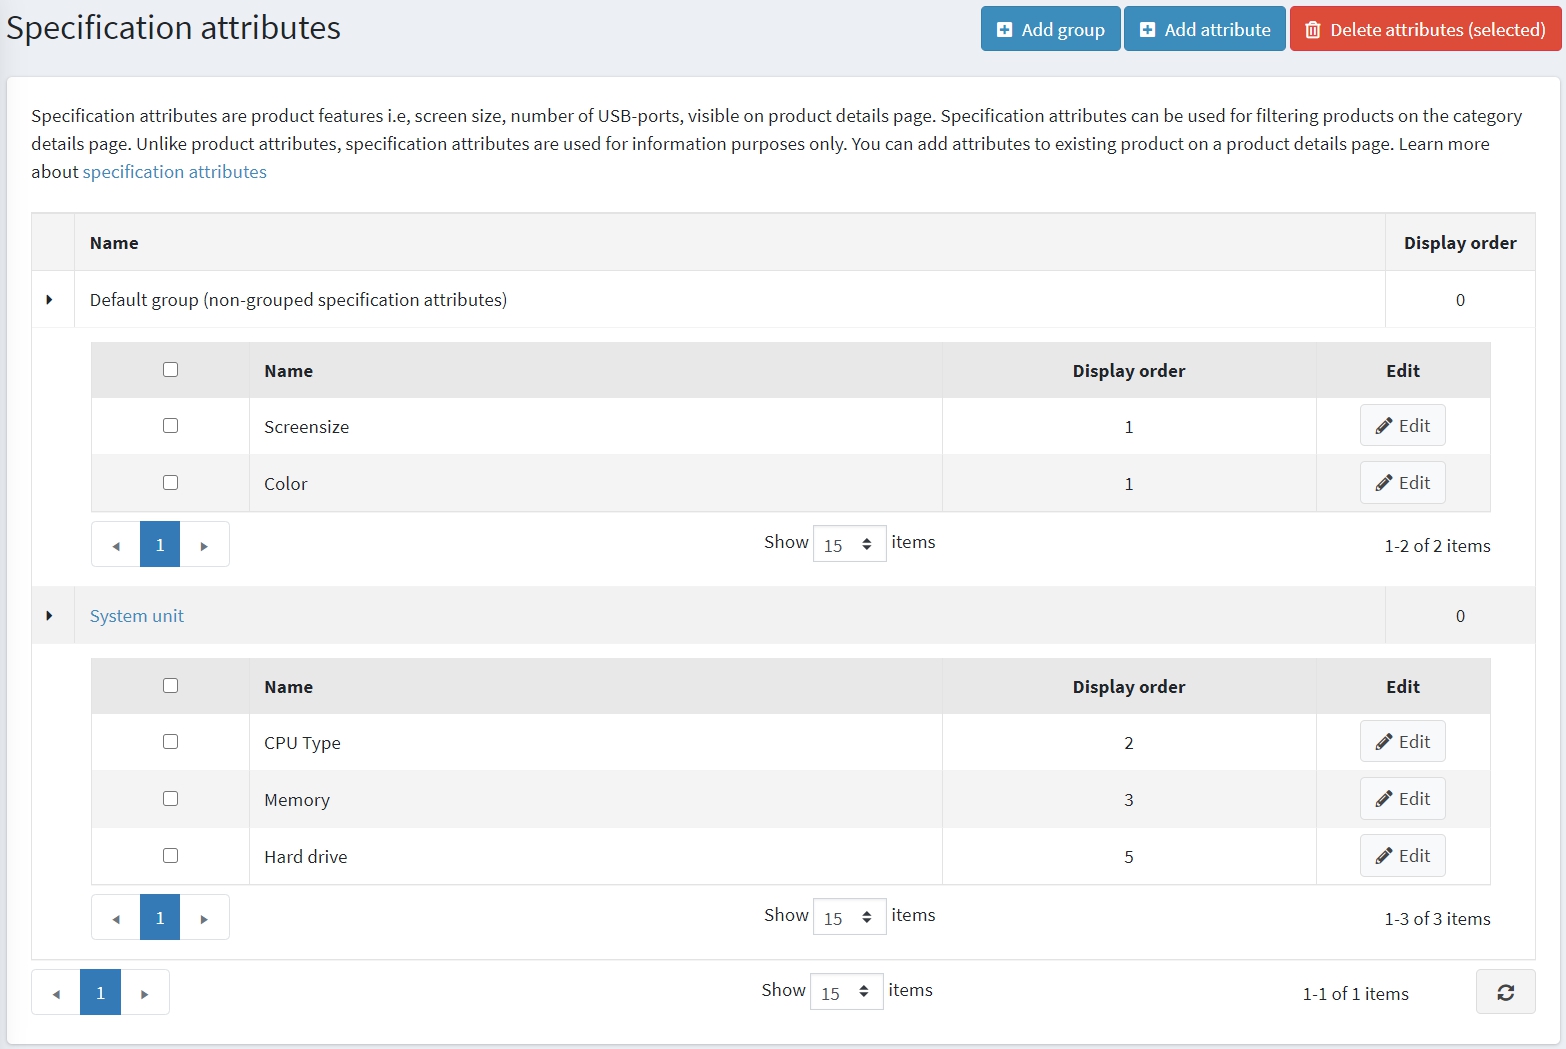The width and height of the screenshot is (1566, 1049).
Task: Click the Edit pencil for Hard drive
Action: pyautogui.click(x=1402, y=856)
